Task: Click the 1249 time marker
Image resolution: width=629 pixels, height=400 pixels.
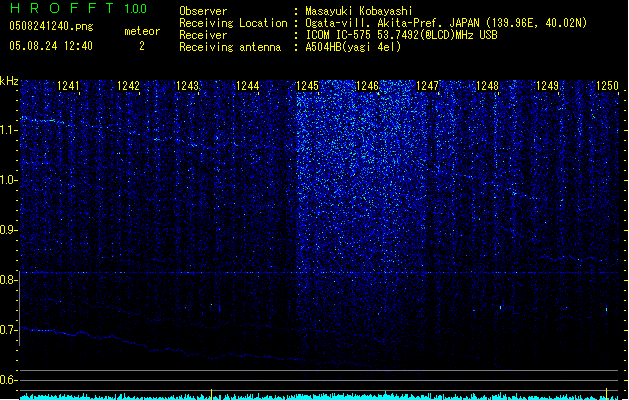Action: 548,85
